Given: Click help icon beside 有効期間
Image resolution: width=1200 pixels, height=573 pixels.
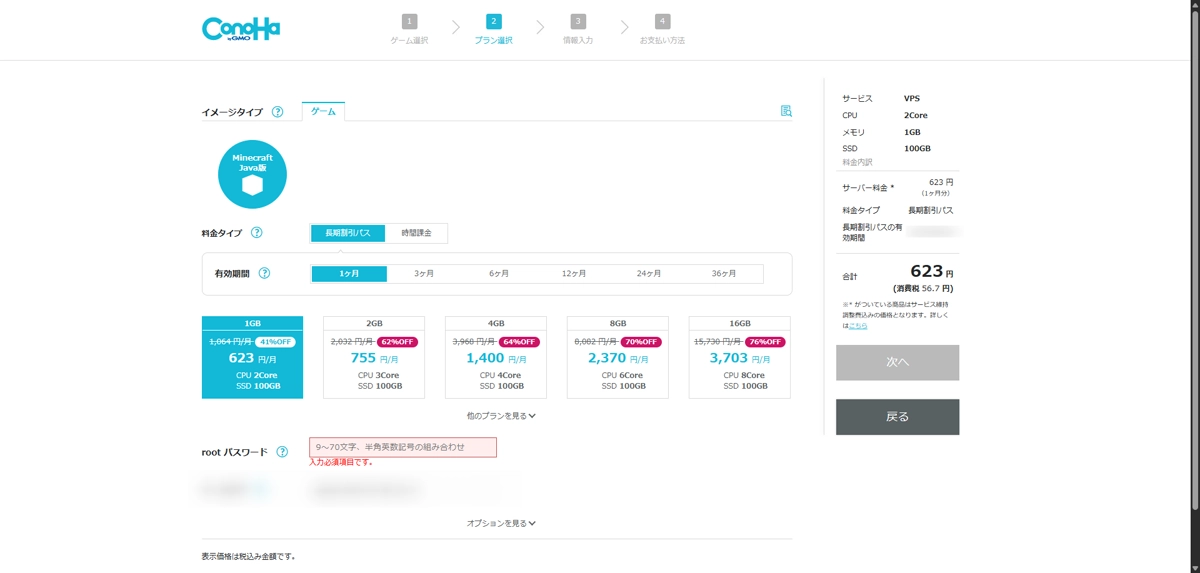Looking at the screenshot, I should 264,273.
